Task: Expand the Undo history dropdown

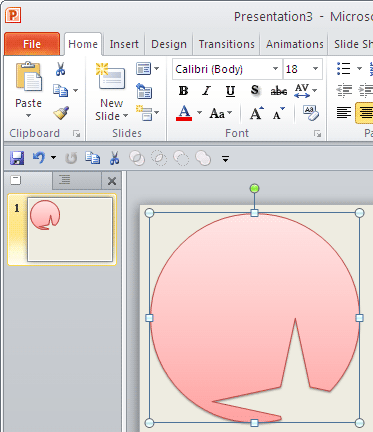Action: pyautogui.click(x=53, y=158)
